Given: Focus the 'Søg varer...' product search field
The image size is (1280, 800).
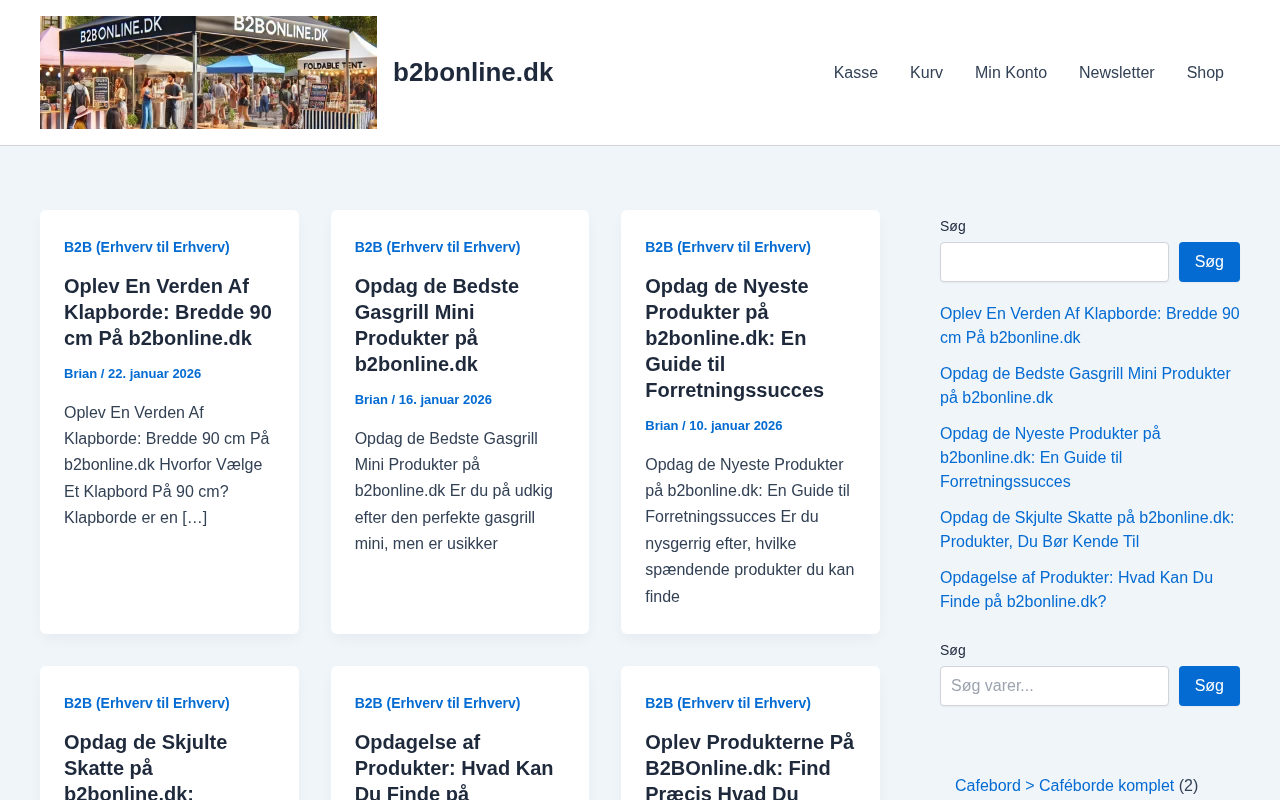Looking at the screenshot, I should (1054, 686).
